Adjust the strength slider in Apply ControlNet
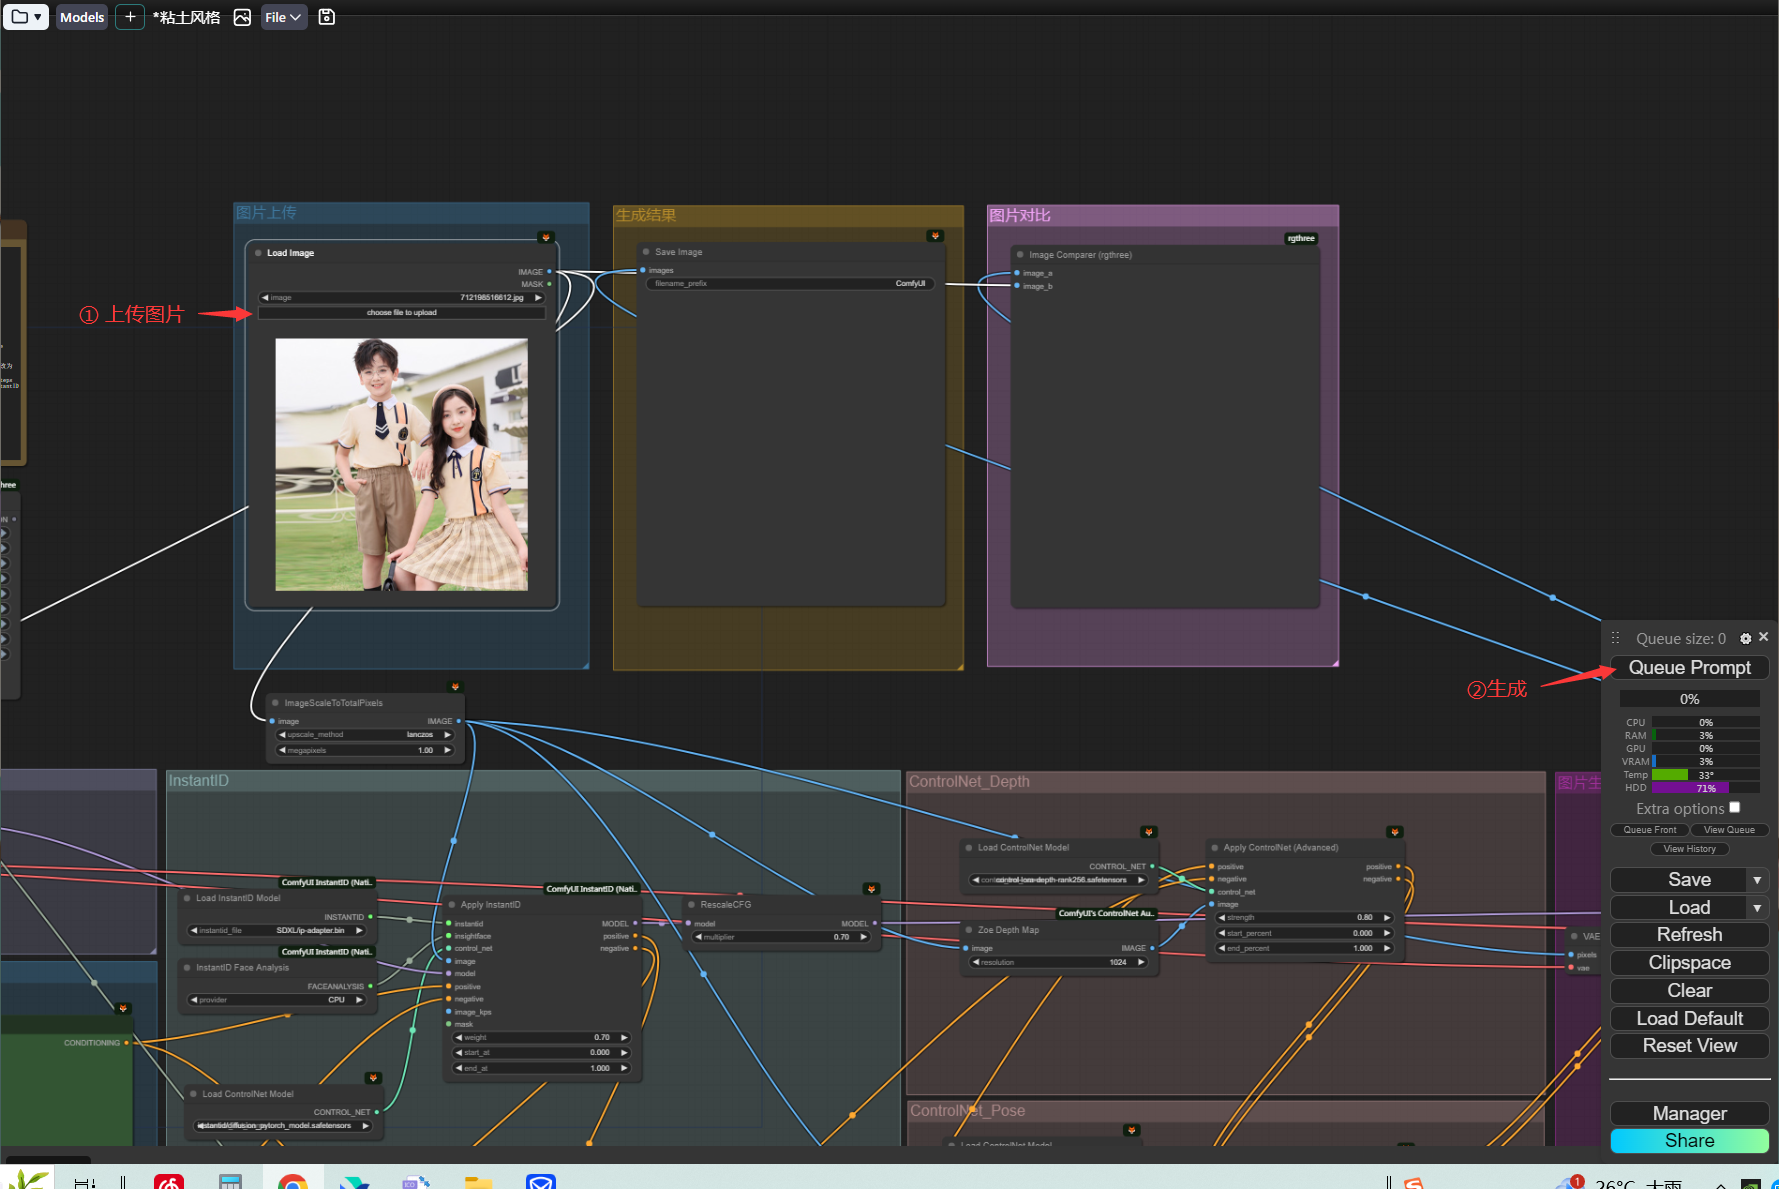Viewport: 1779px width, 1189px height. [1304, 917]
